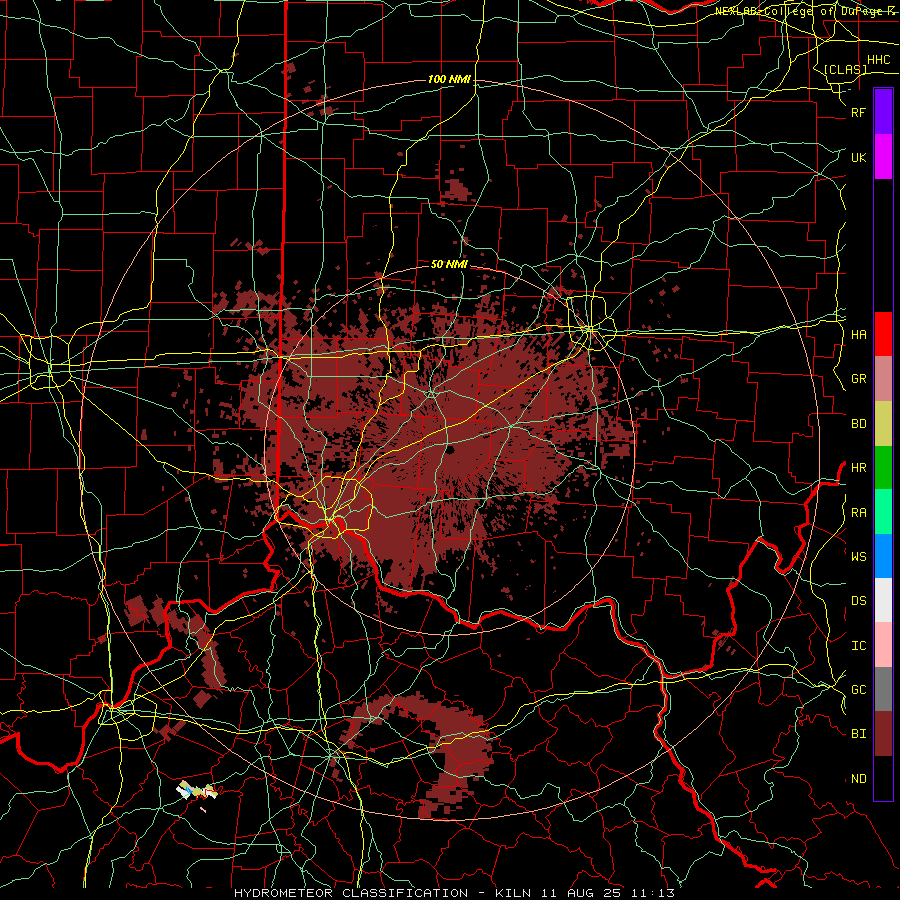Click the 'ND' legend label
Viewport: 900px width, 900px height.
[x=858, y=779]
